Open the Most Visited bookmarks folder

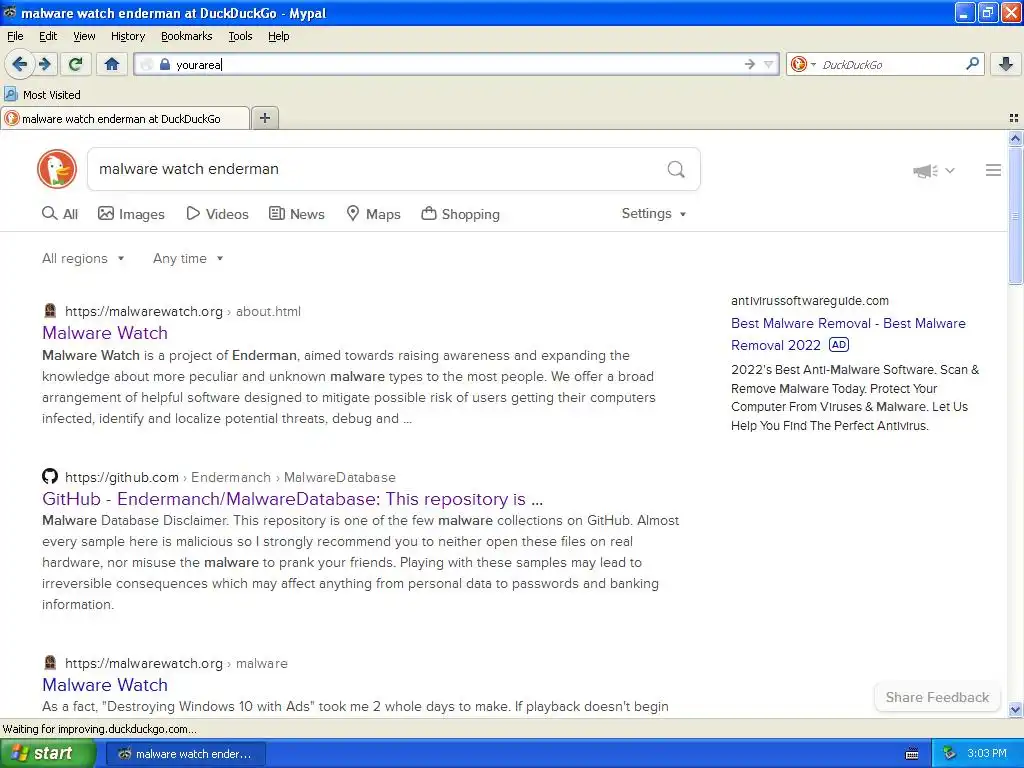point(42,95)
